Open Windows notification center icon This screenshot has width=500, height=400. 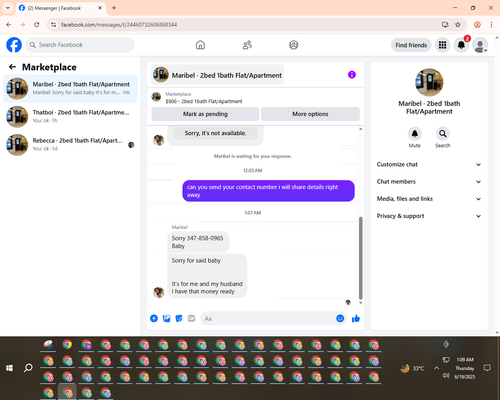(487, 368)
